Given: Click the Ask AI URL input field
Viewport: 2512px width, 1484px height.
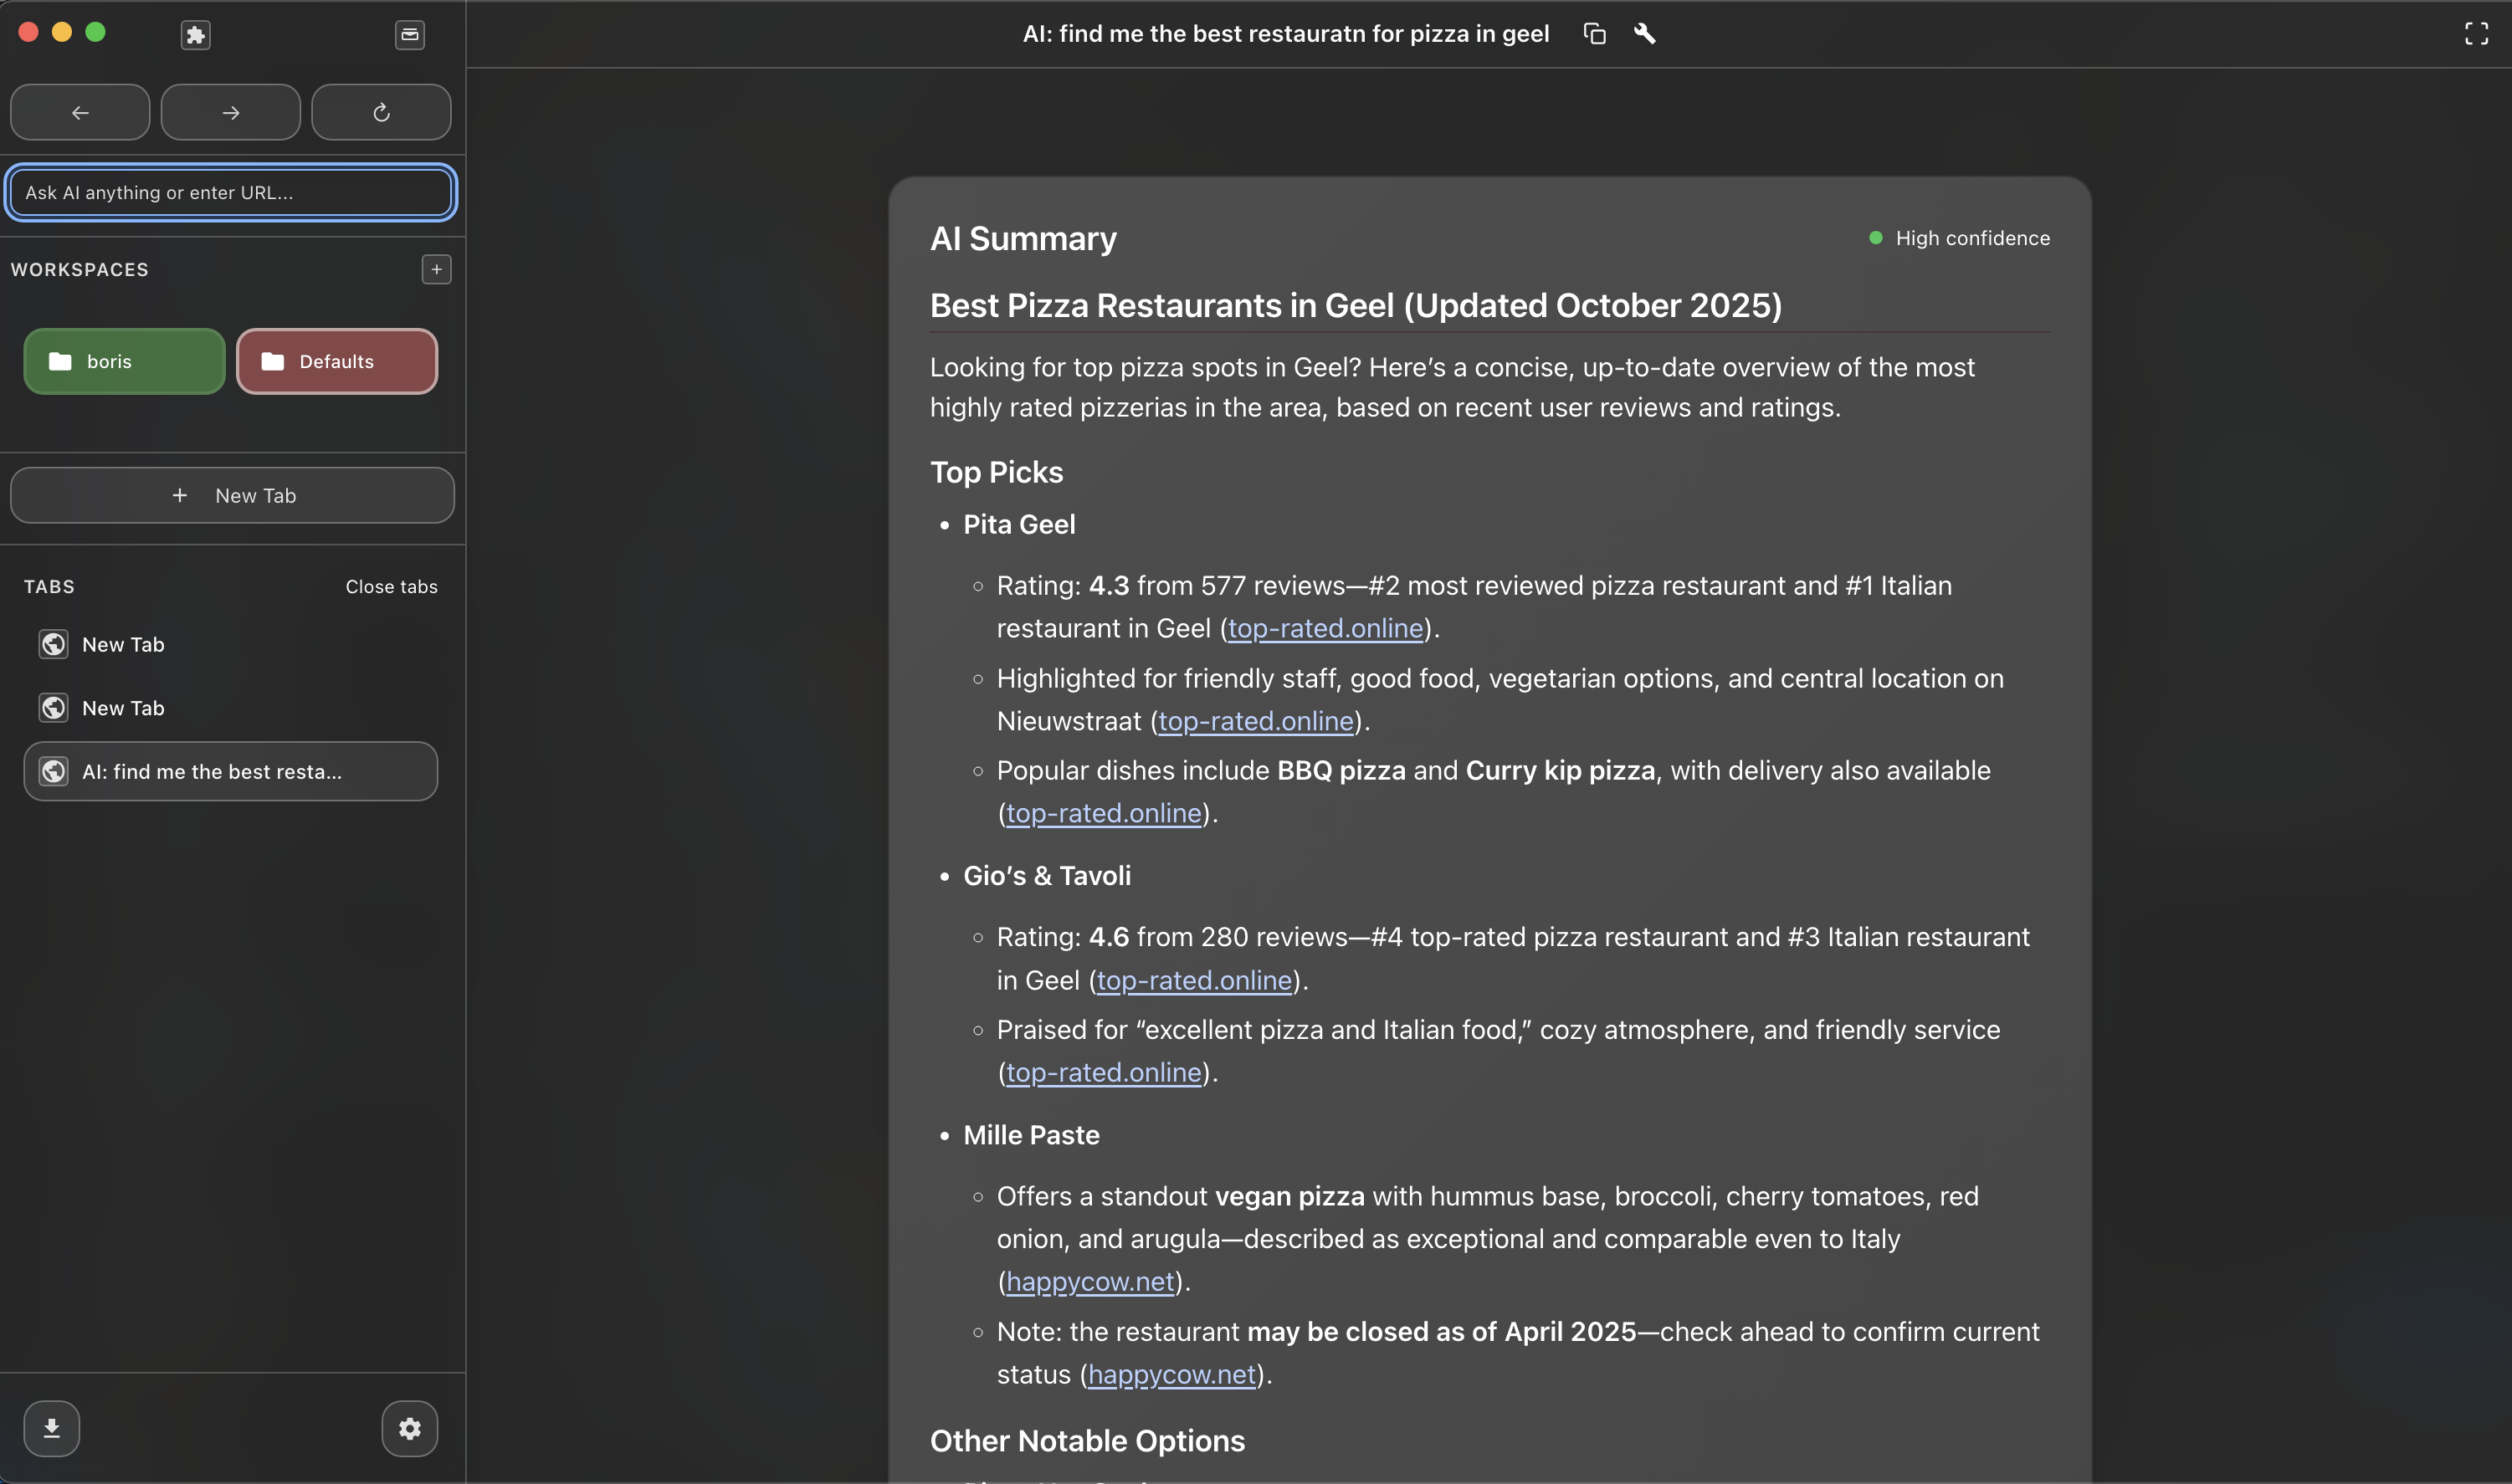Looking at the screenshot, I should point(230,192).
